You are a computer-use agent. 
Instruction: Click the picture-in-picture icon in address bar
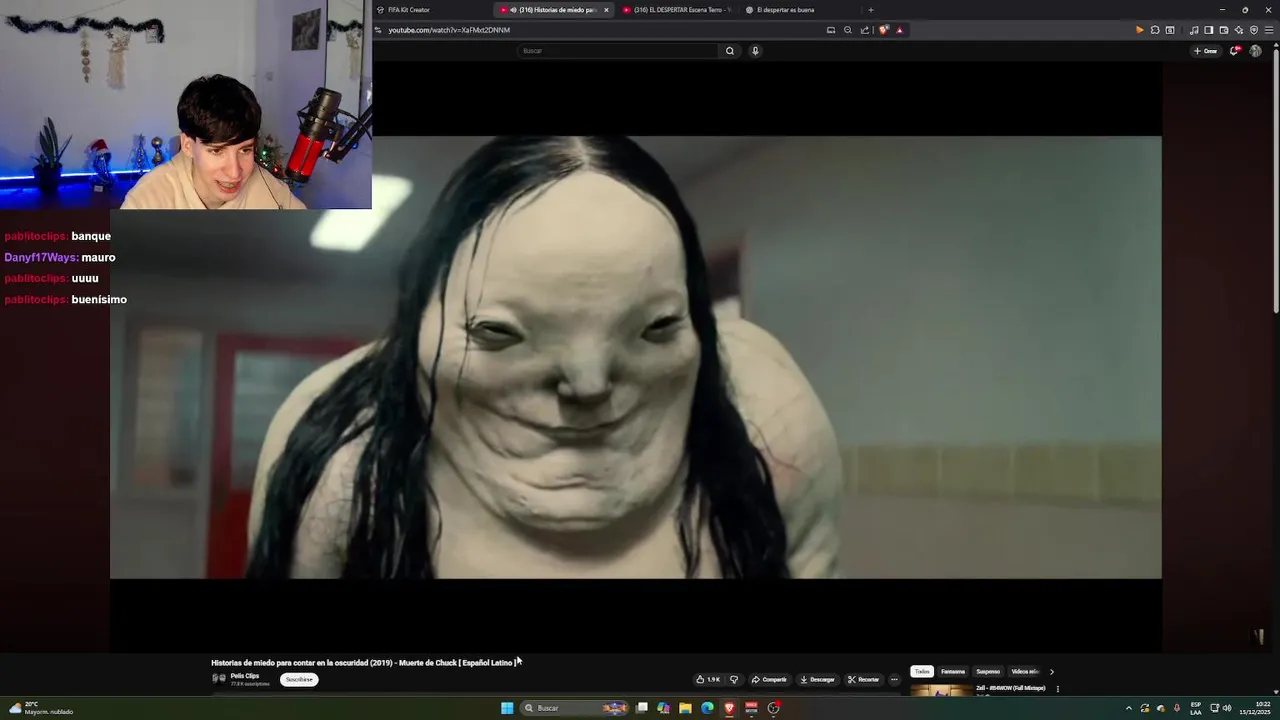pyautogui.click(x=831, y=30)
